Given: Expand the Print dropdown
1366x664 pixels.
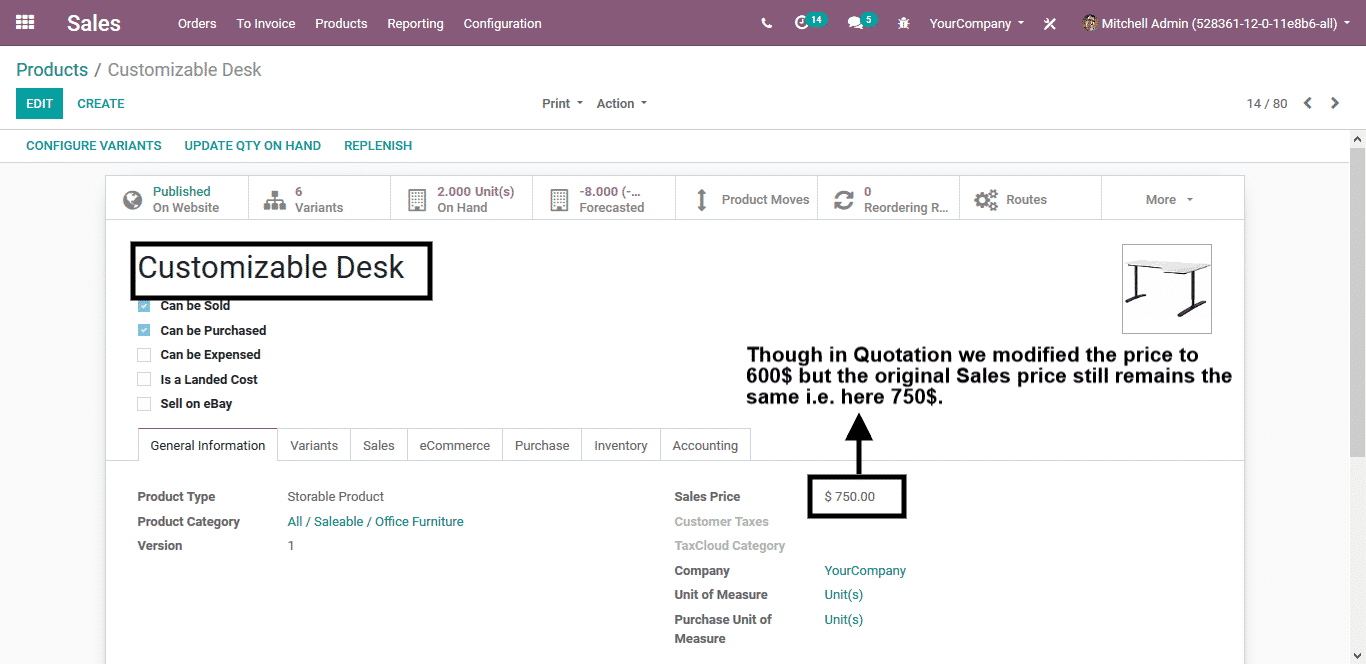Looking at the screenshot, I should tap(562, 103).
